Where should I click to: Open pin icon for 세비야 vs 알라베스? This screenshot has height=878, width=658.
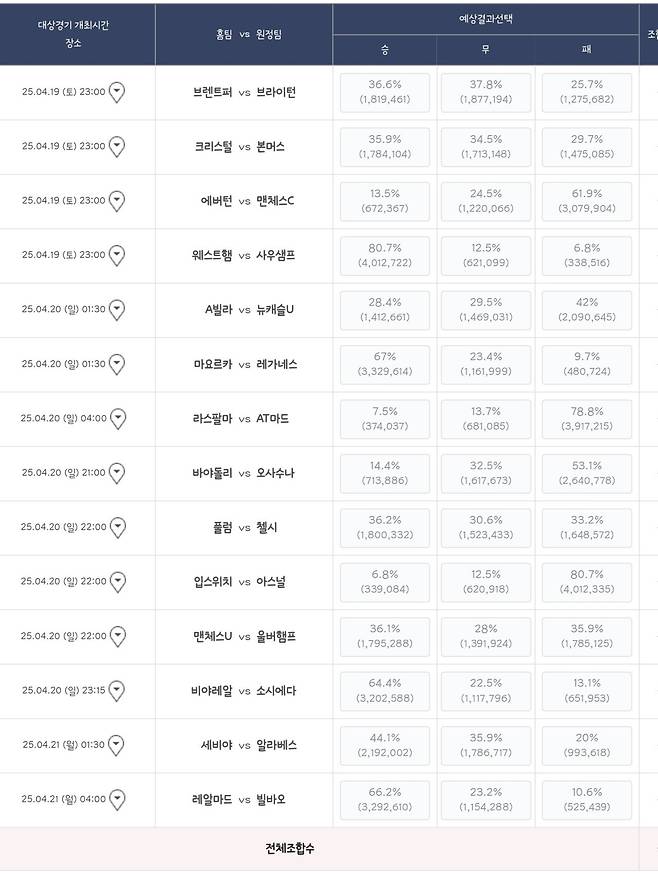click(x=120, y=745)
